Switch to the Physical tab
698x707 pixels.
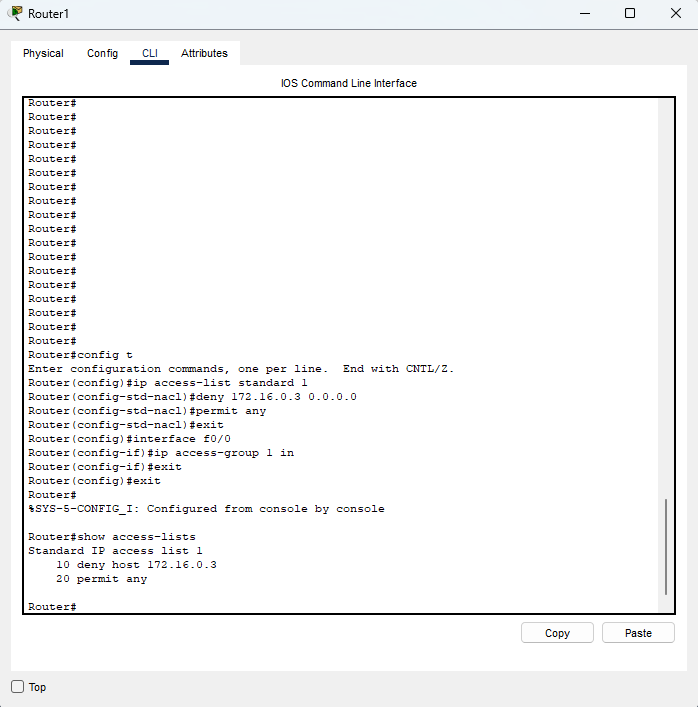point(43,53)
